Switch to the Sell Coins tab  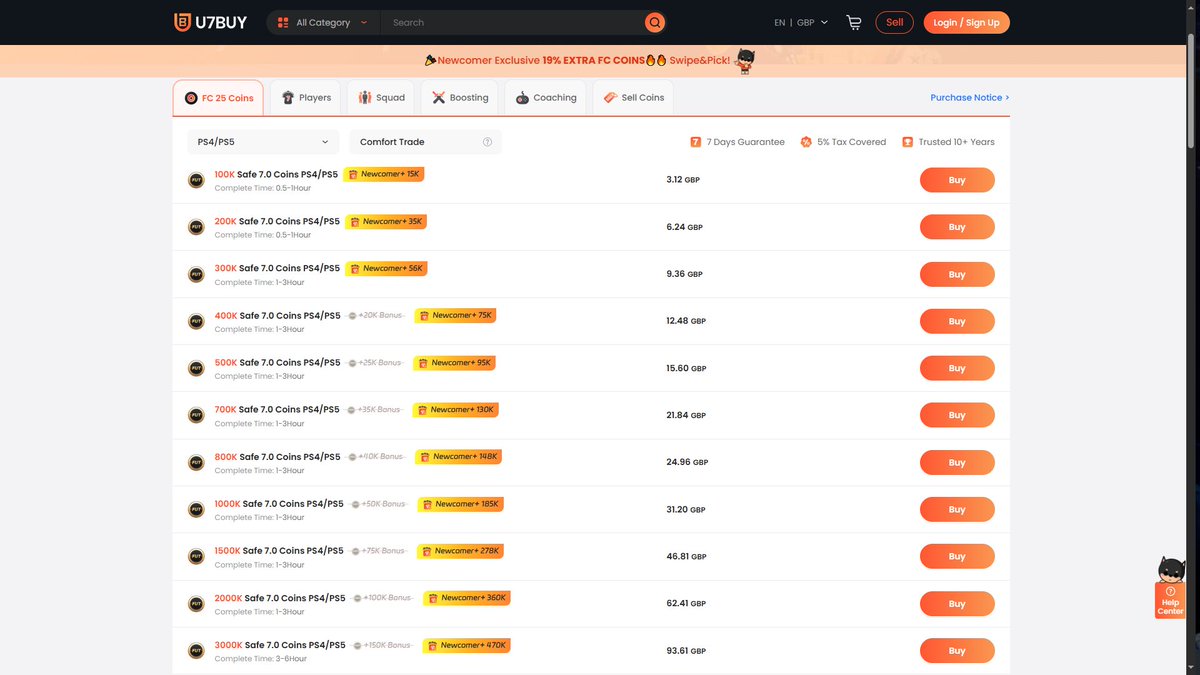pyautogui.click(x=632, y=97)
